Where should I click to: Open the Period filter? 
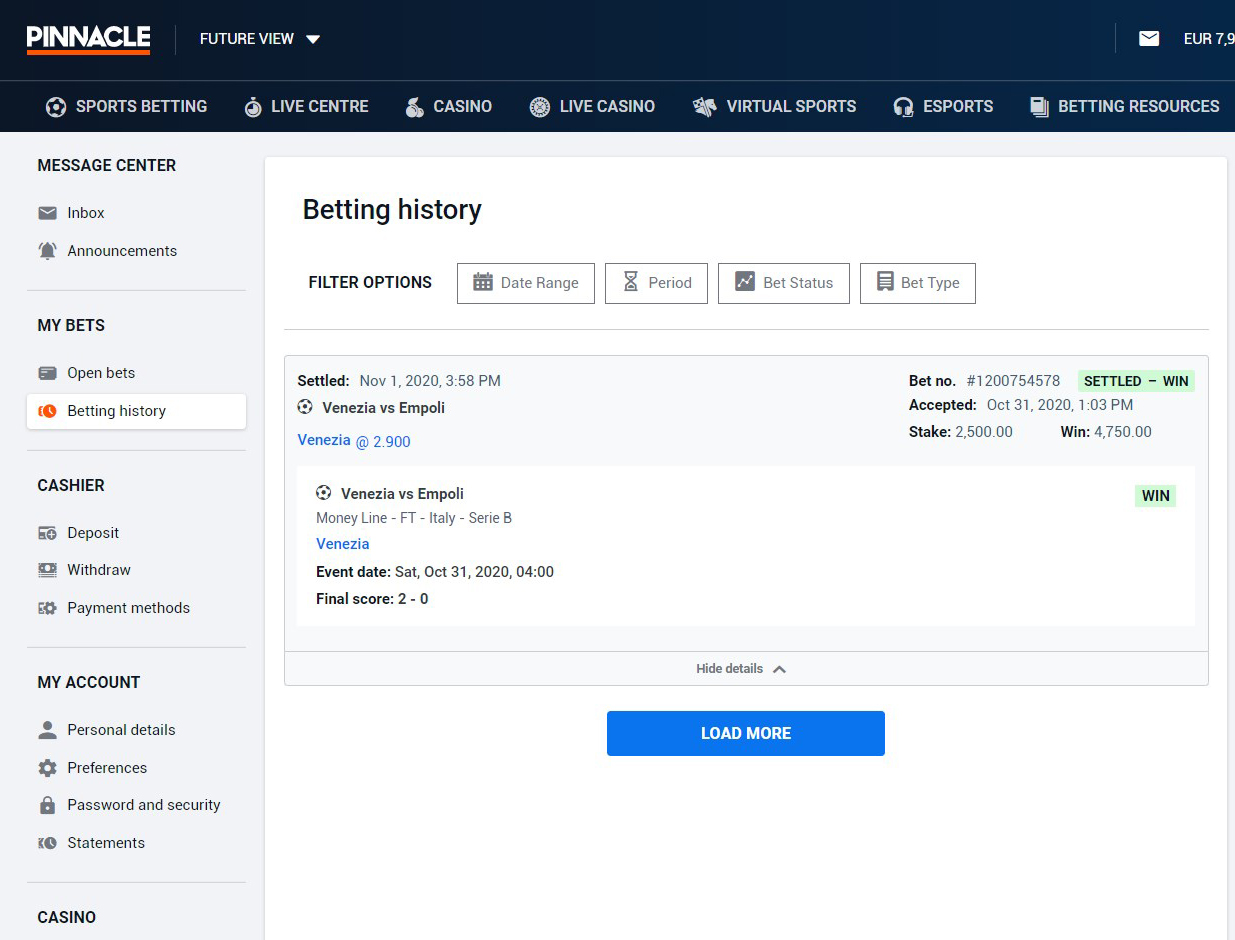[657, 283]
